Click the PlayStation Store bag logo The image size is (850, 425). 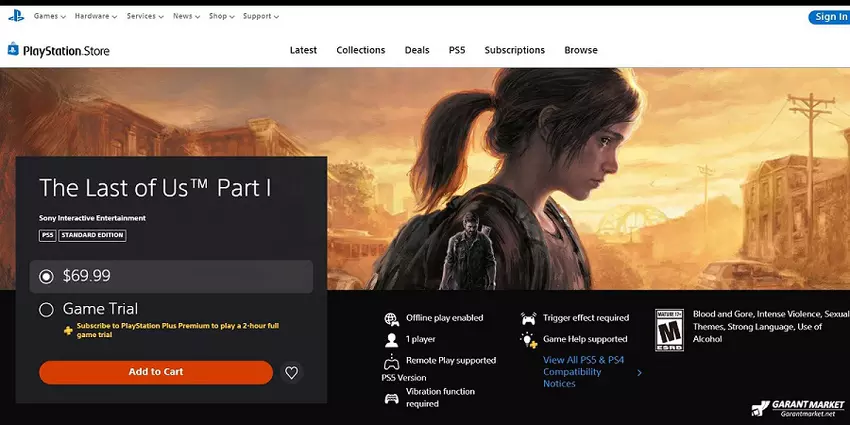(13, 49)
